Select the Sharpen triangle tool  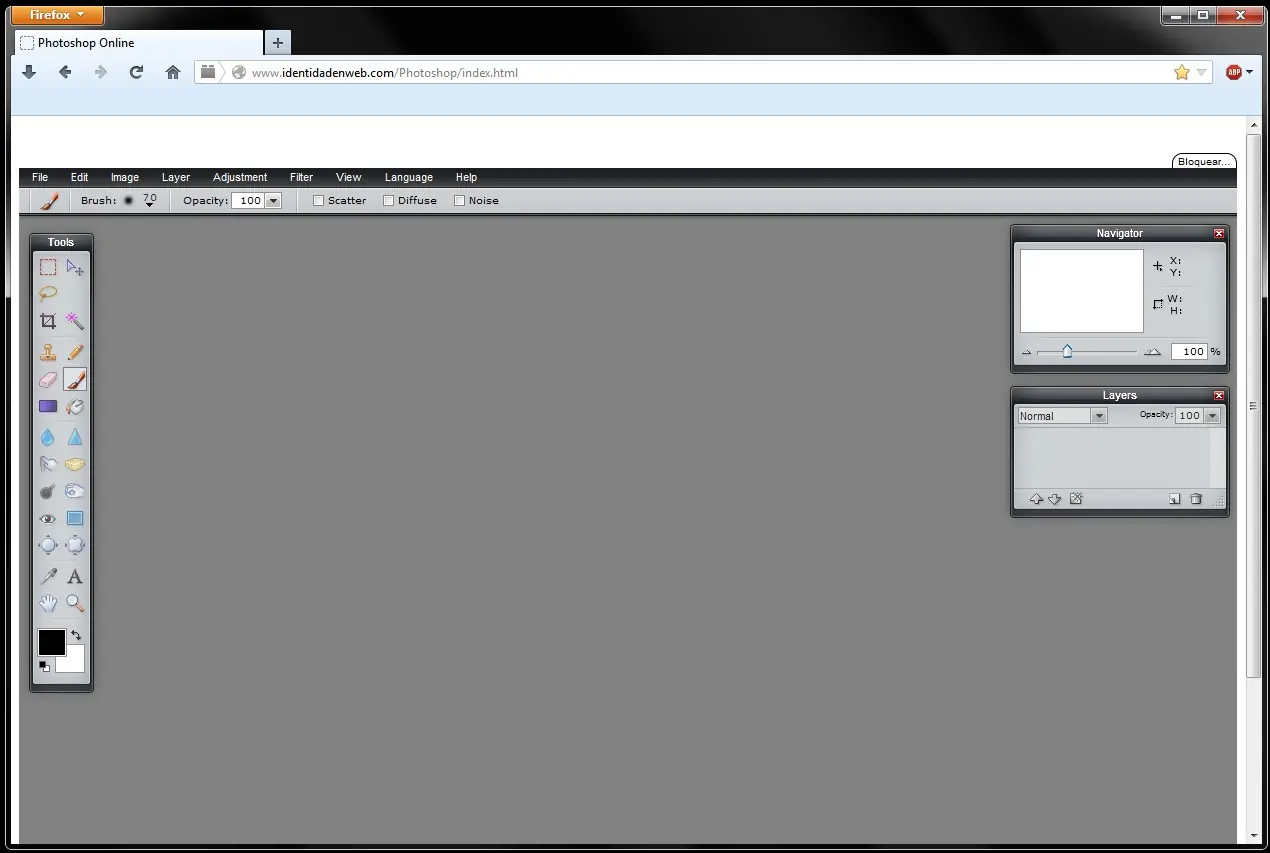point(75,437)
